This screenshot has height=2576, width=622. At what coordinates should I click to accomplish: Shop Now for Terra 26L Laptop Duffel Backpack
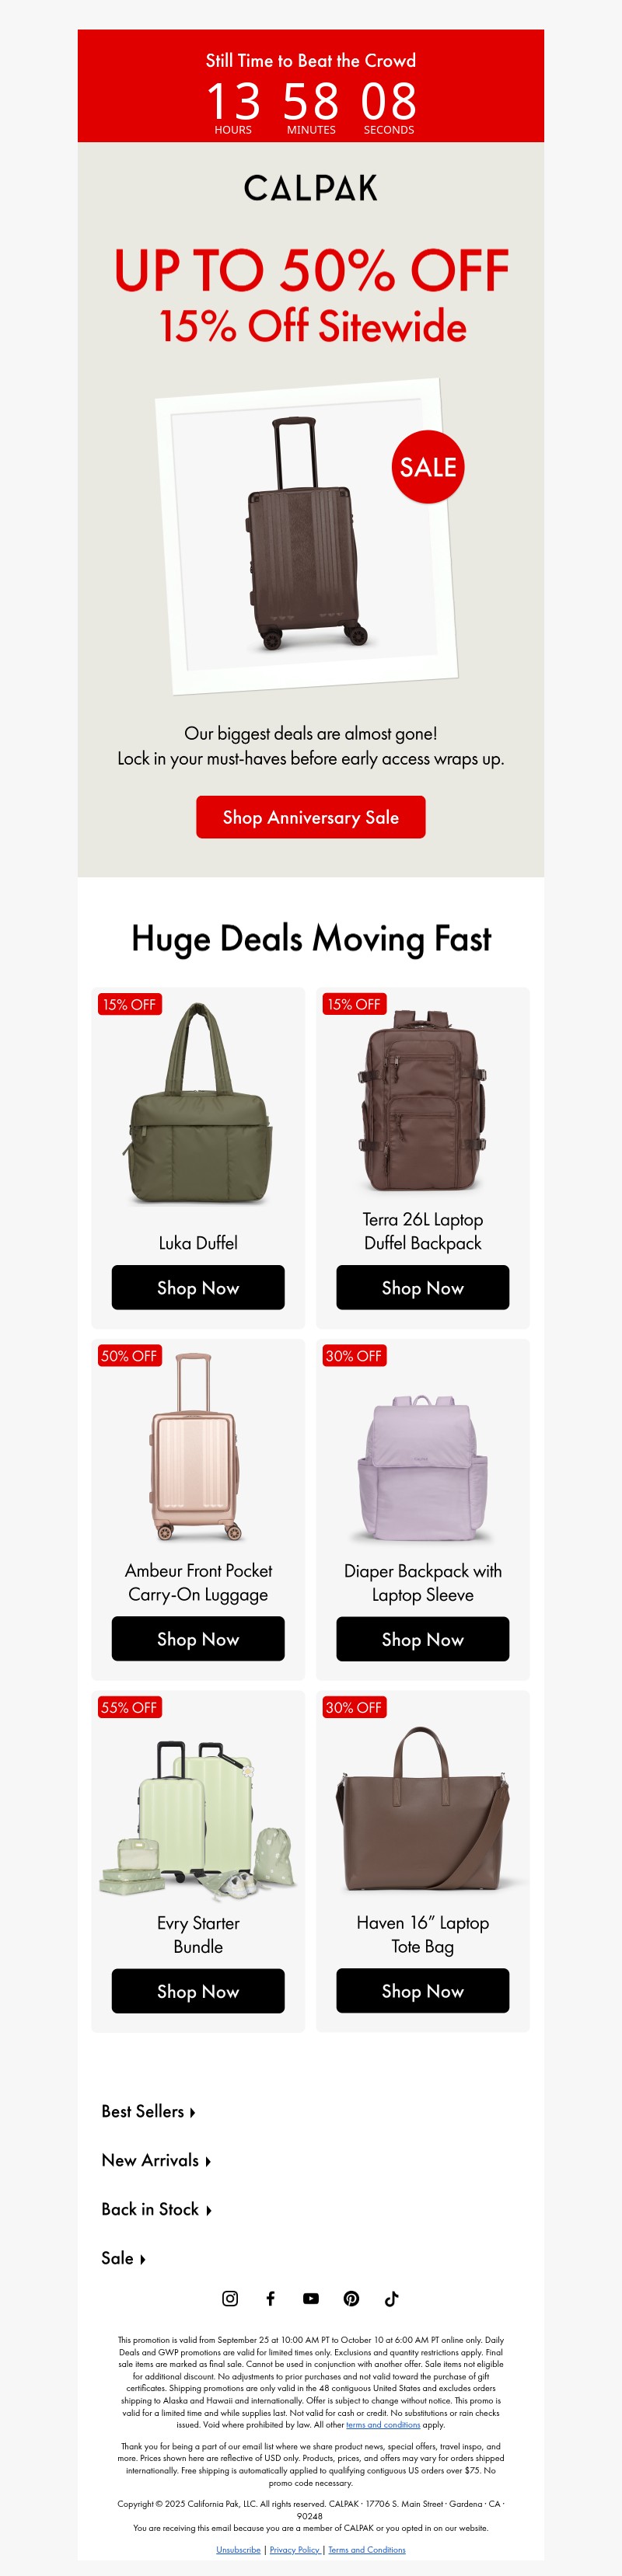coord(423,1288)
